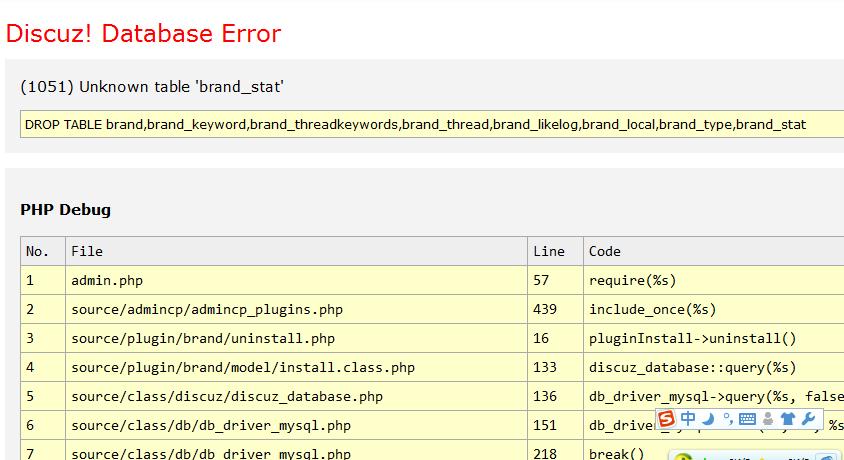Click the Sogou input method logo icon
844x460 pixels.
click(666, 419)
